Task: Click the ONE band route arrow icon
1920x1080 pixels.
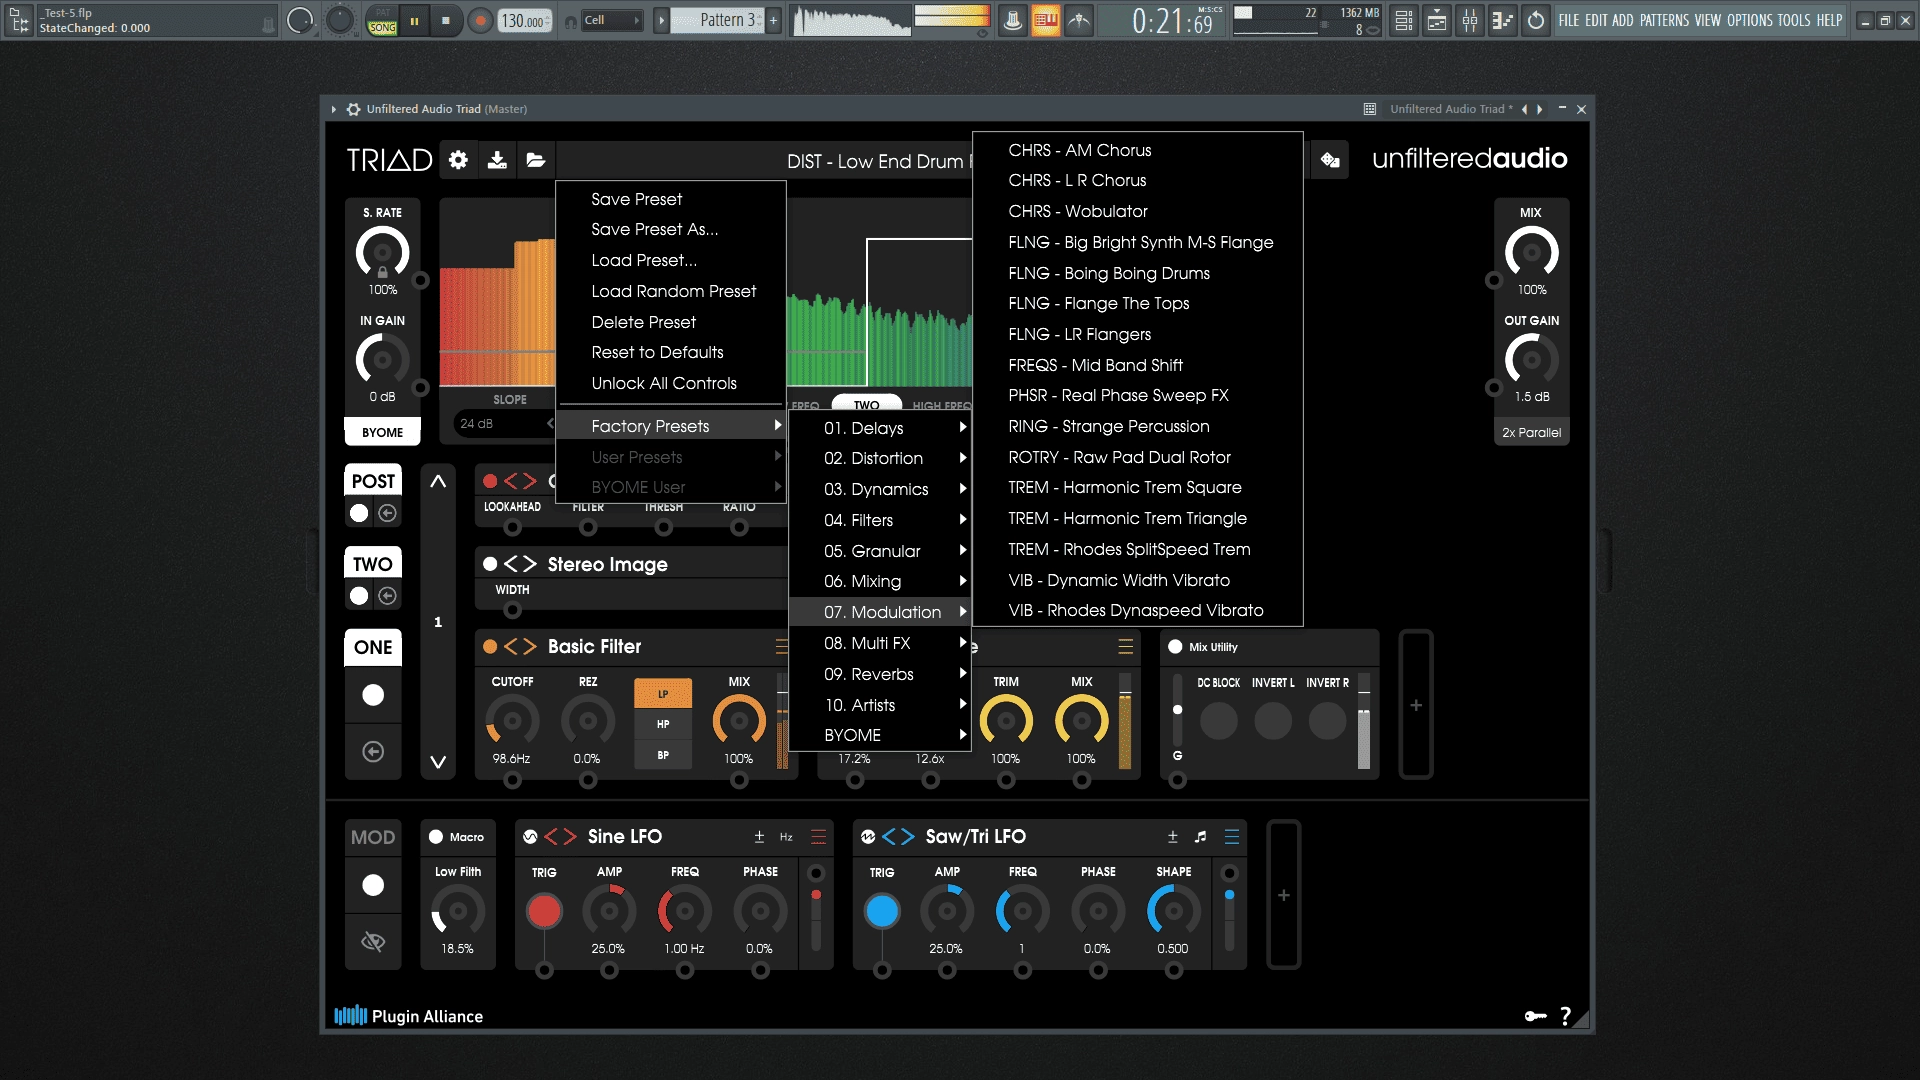Action: (373, 752)
